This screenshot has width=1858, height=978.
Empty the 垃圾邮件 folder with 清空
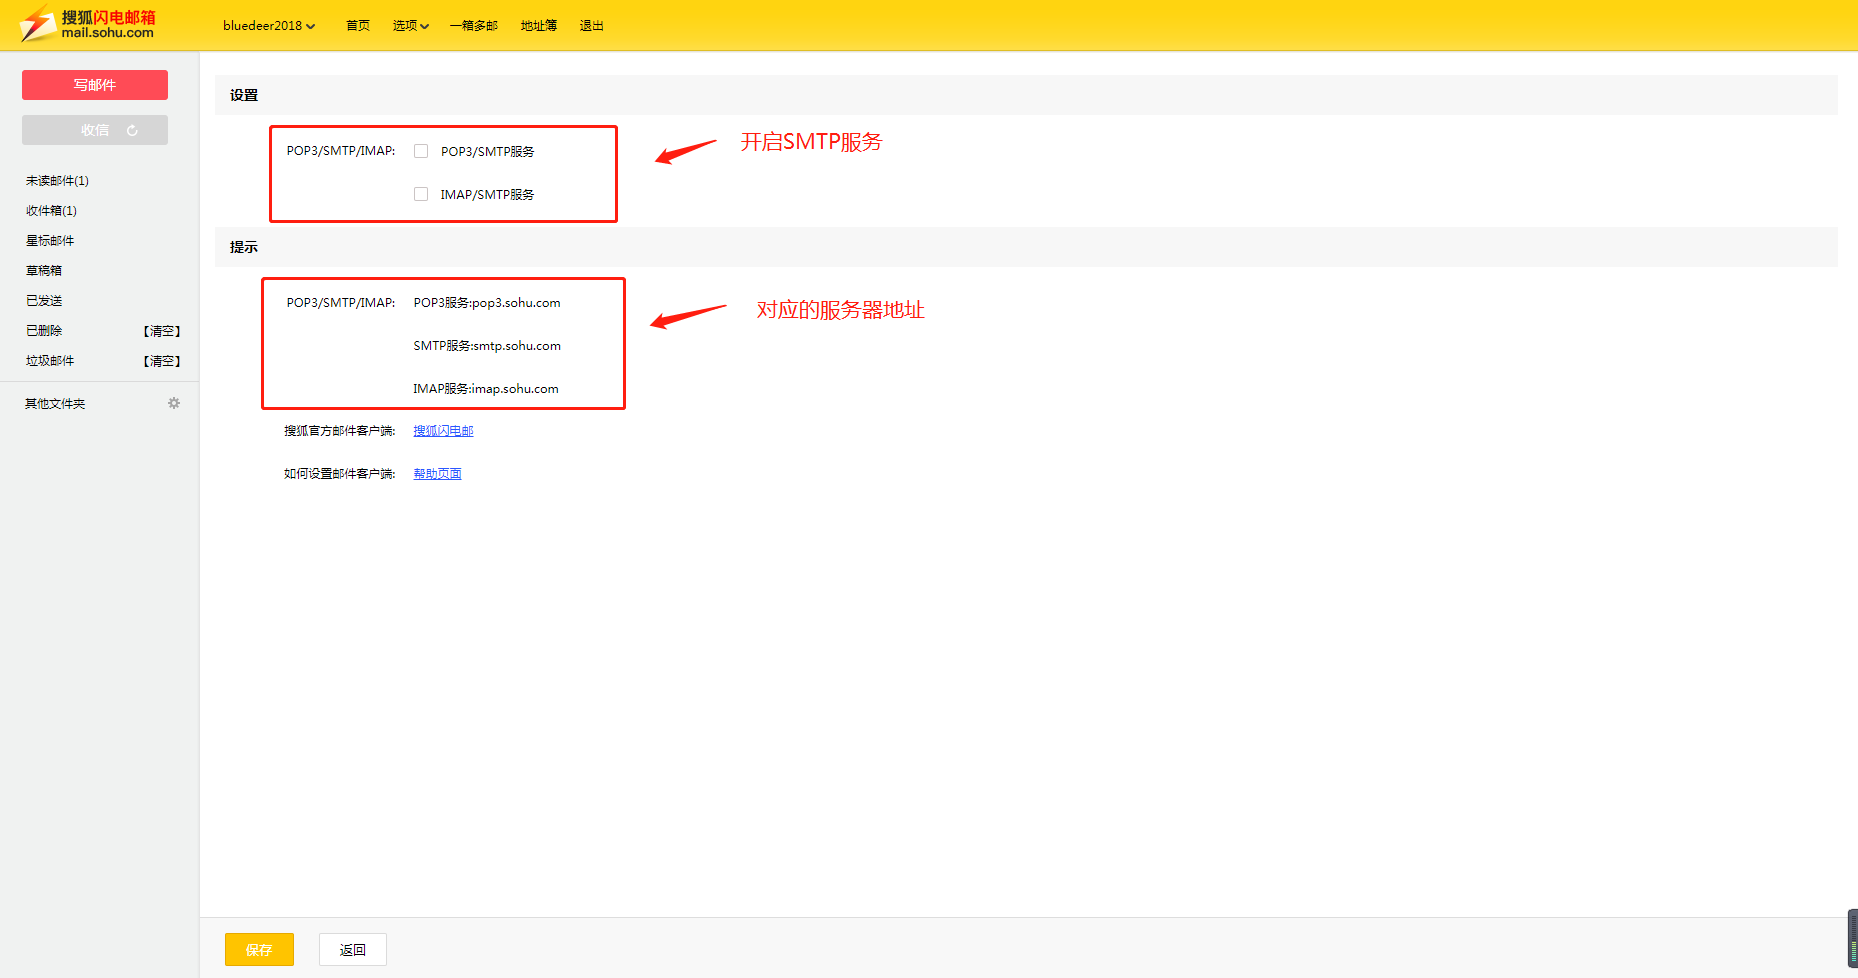tap(162, 361)
